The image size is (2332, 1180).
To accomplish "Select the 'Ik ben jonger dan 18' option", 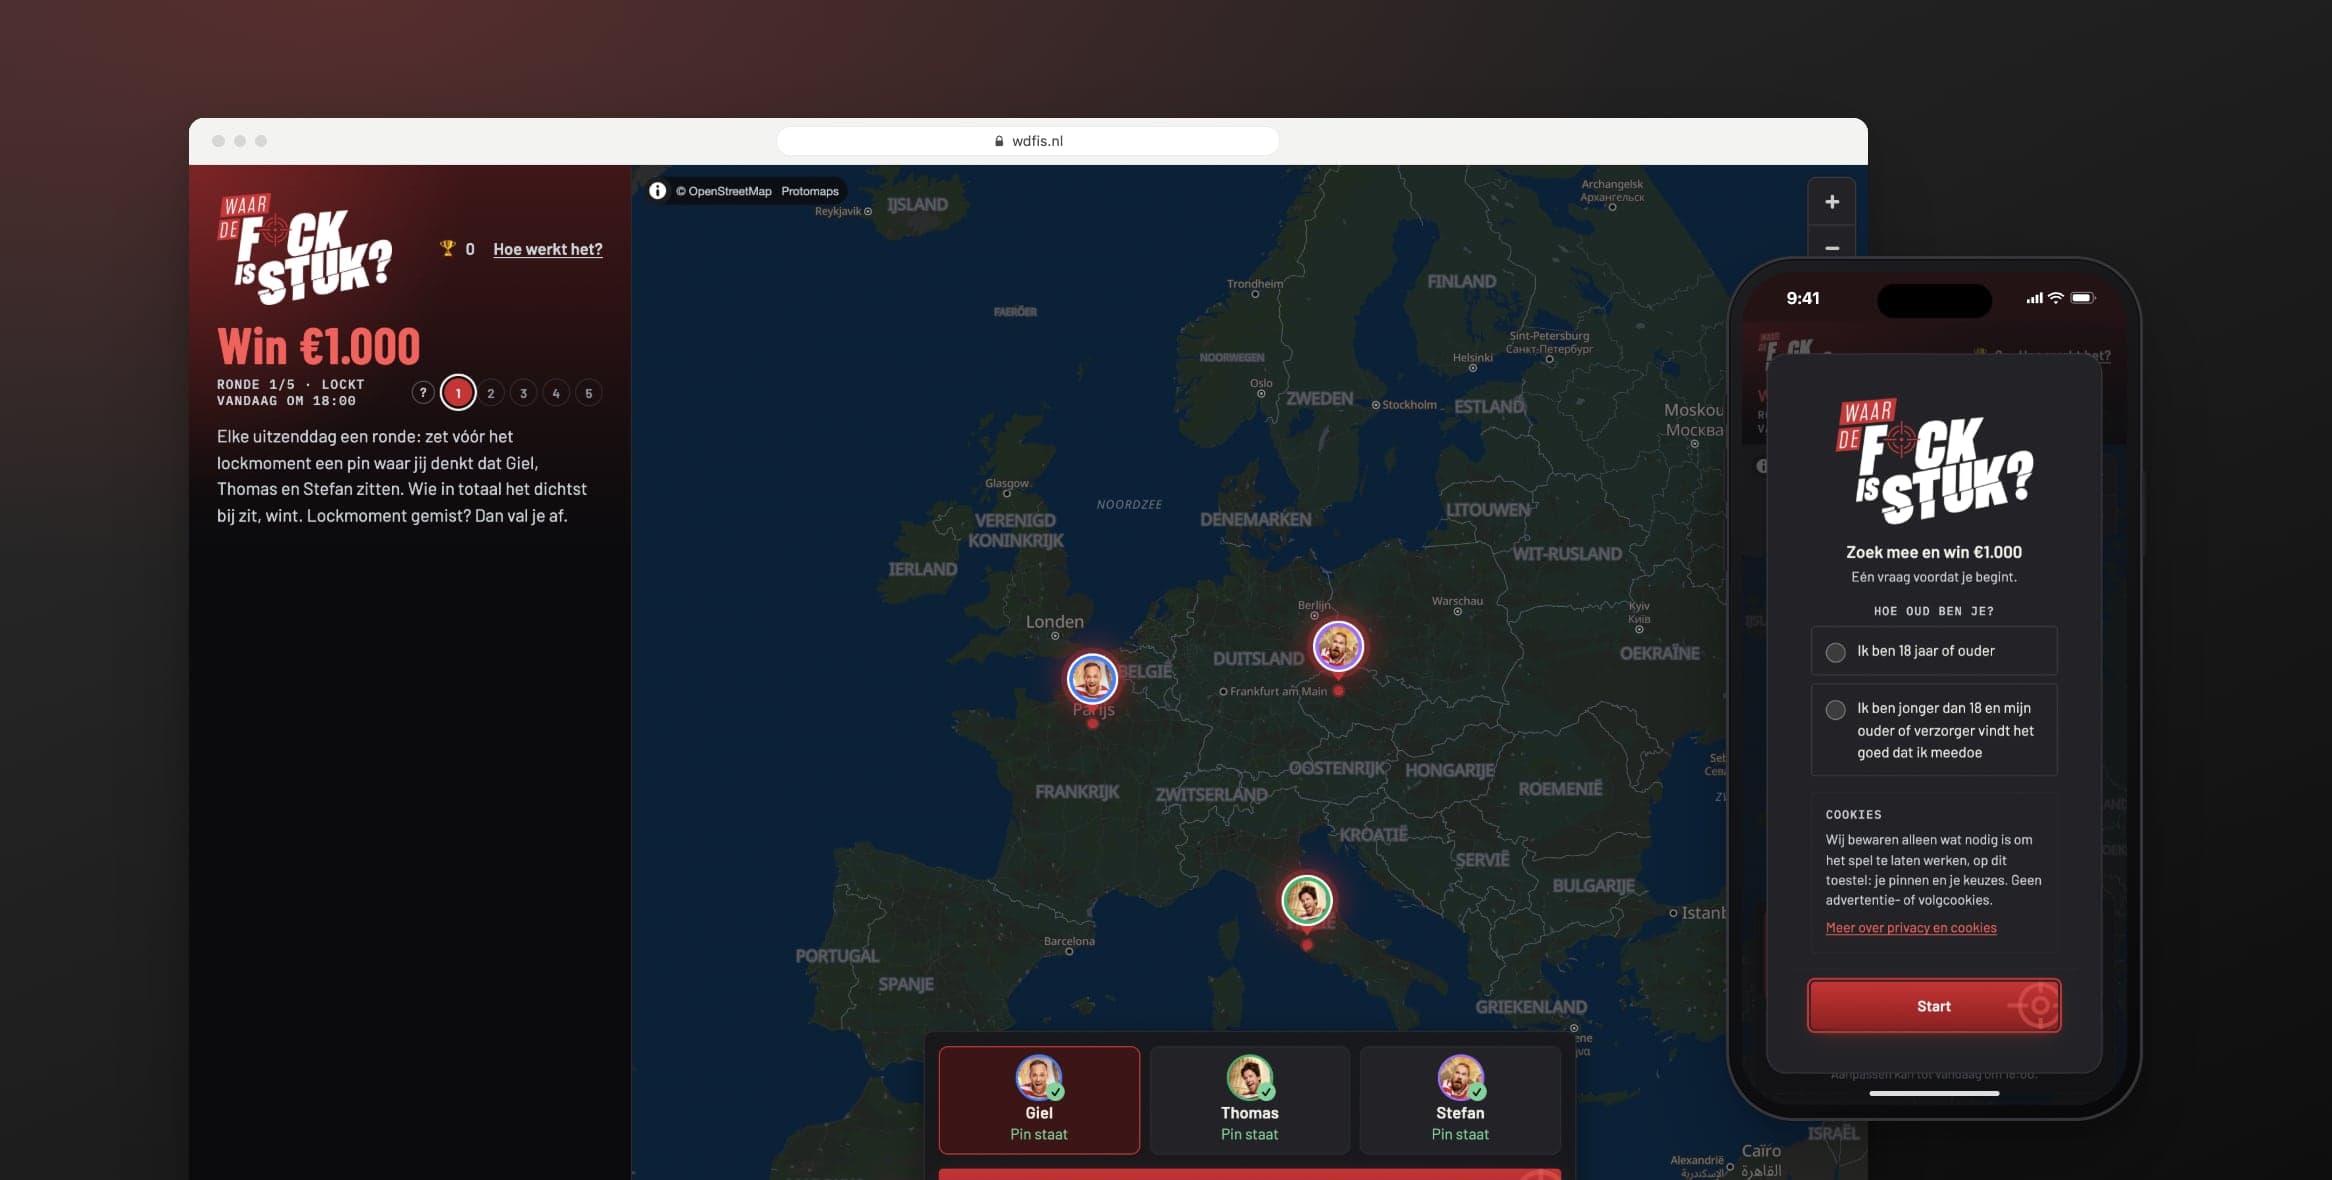I will pyautogui.click(x=1934, y=730).
